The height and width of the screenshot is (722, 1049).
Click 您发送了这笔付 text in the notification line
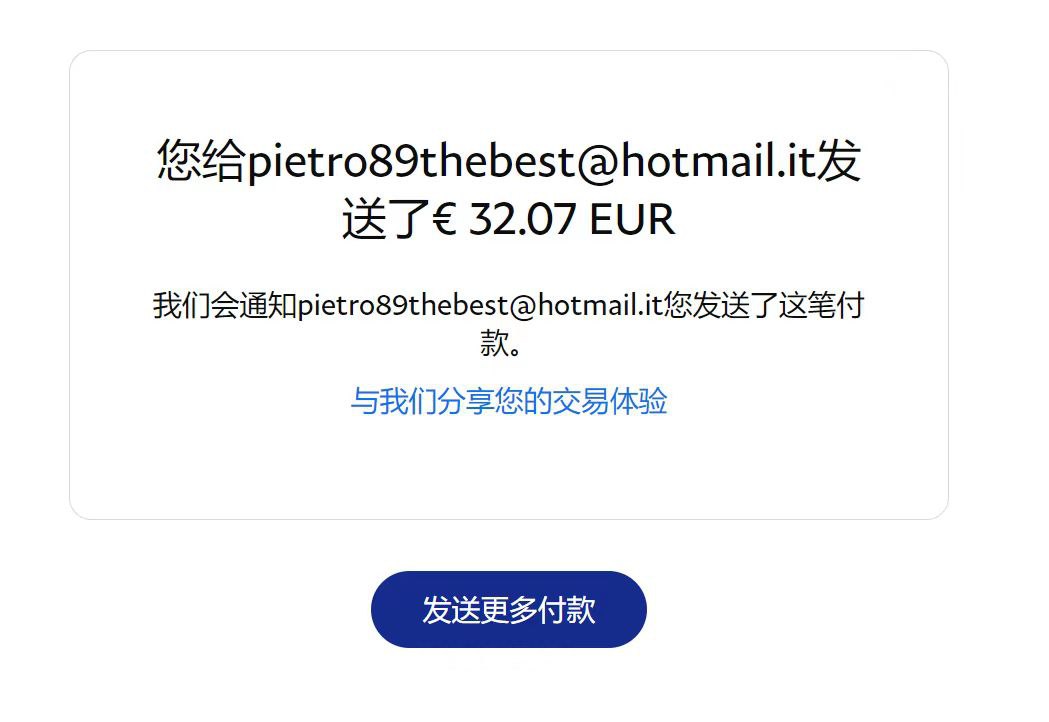763,305
